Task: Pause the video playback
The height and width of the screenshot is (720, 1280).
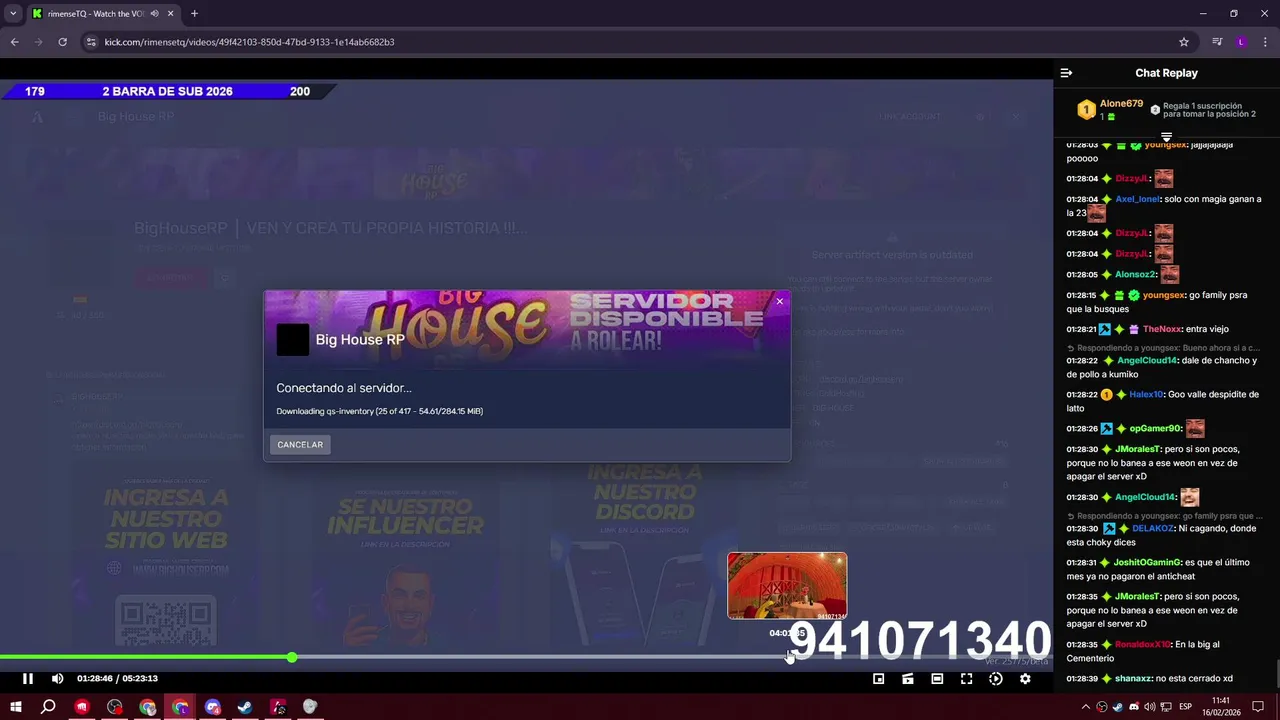Action: pyautogui.click(x=28, y=679)
